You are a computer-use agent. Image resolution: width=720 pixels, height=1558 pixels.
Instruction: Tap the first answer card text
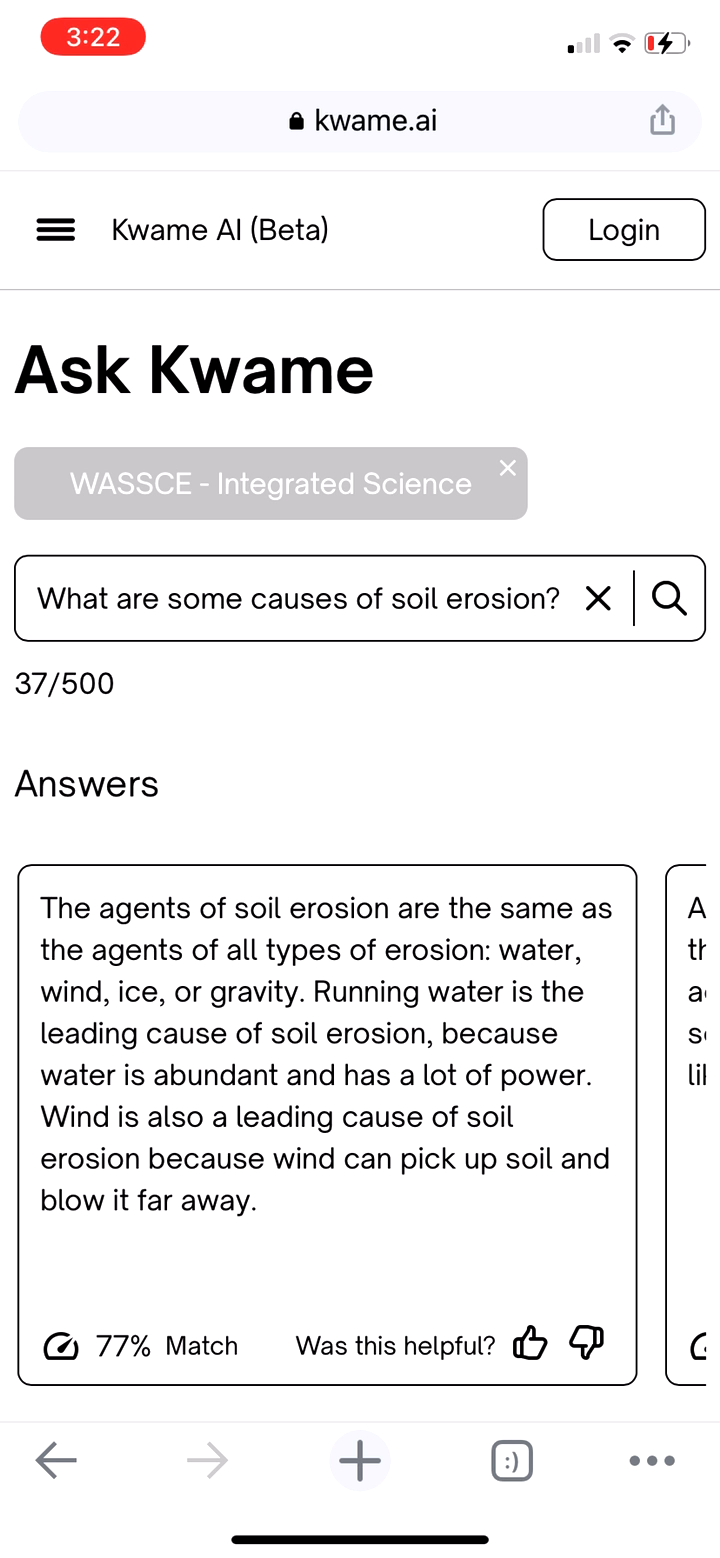[326, 1054]
